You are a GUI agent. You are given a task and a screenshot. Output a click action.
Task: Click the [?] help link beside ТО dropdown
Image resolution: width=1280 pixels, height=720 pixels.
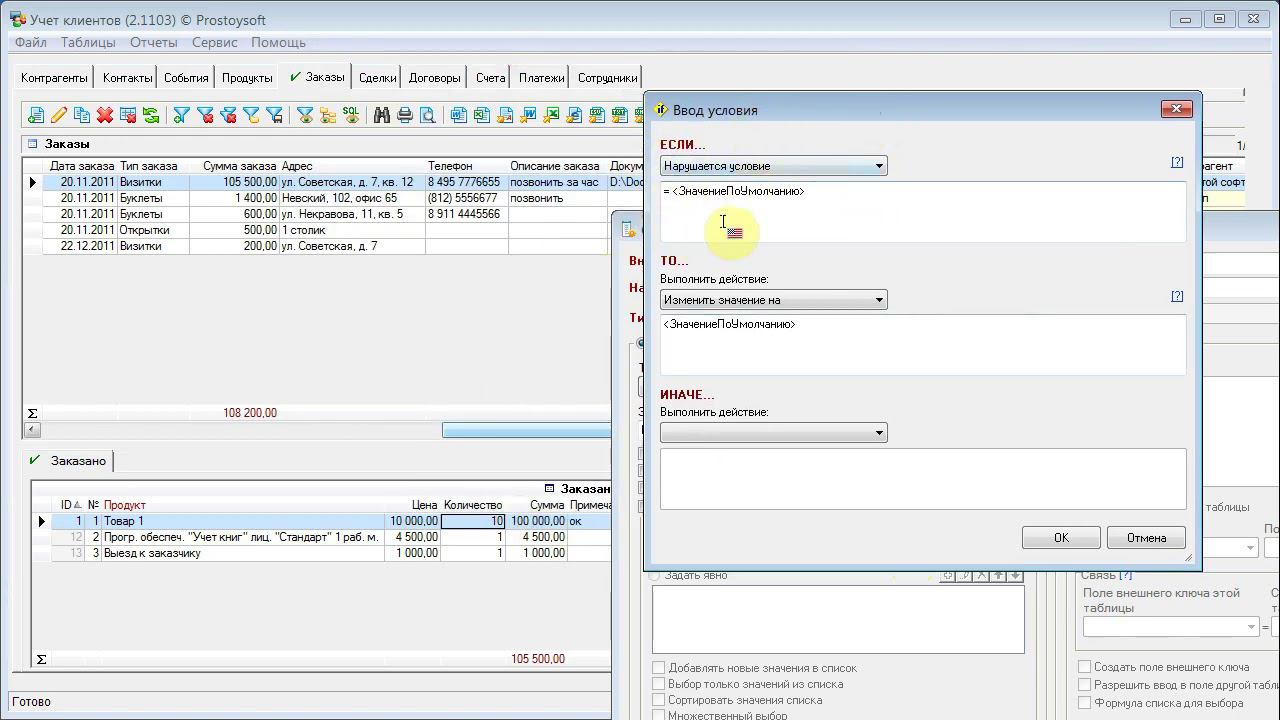coord(1177,296)
